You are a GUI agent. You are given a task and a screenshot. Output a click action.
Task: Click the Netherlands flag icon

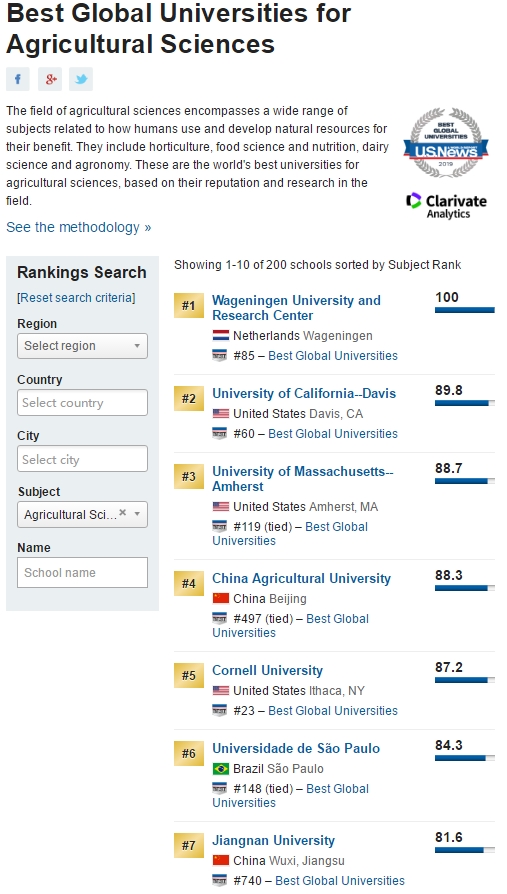point(221,336)
